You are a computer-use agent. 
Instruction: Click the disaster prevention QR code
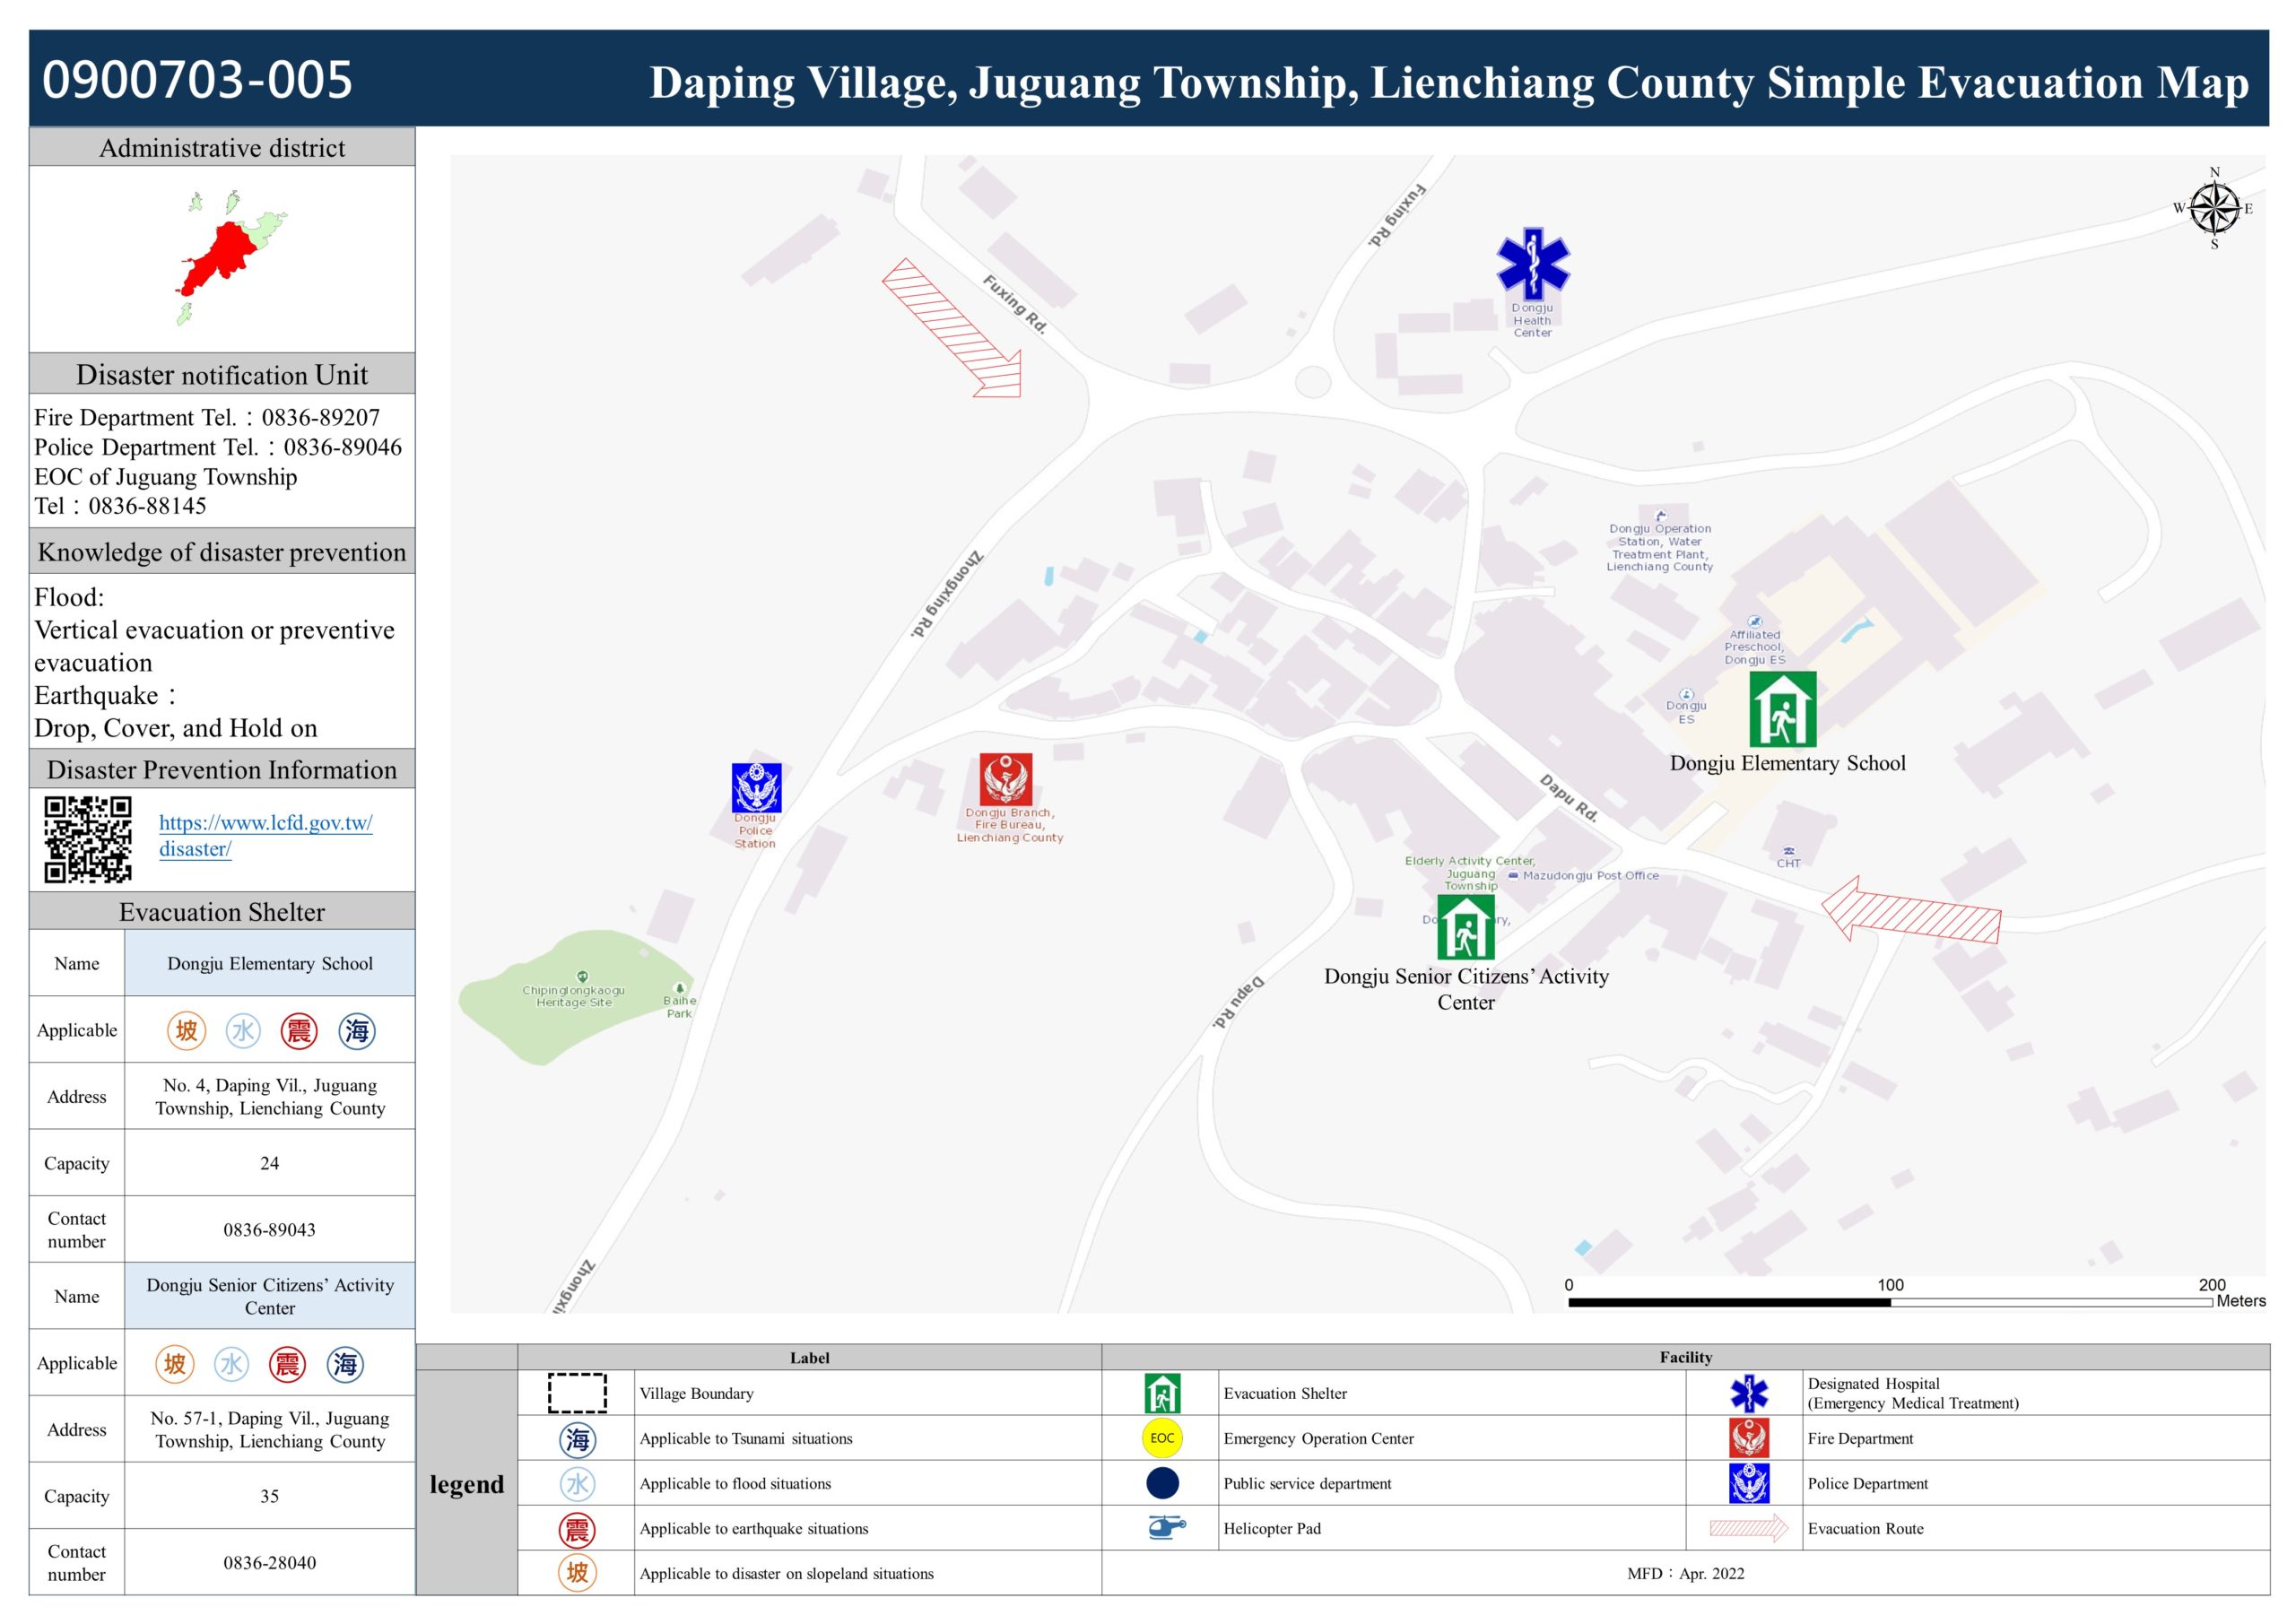(x=88, y=839)
